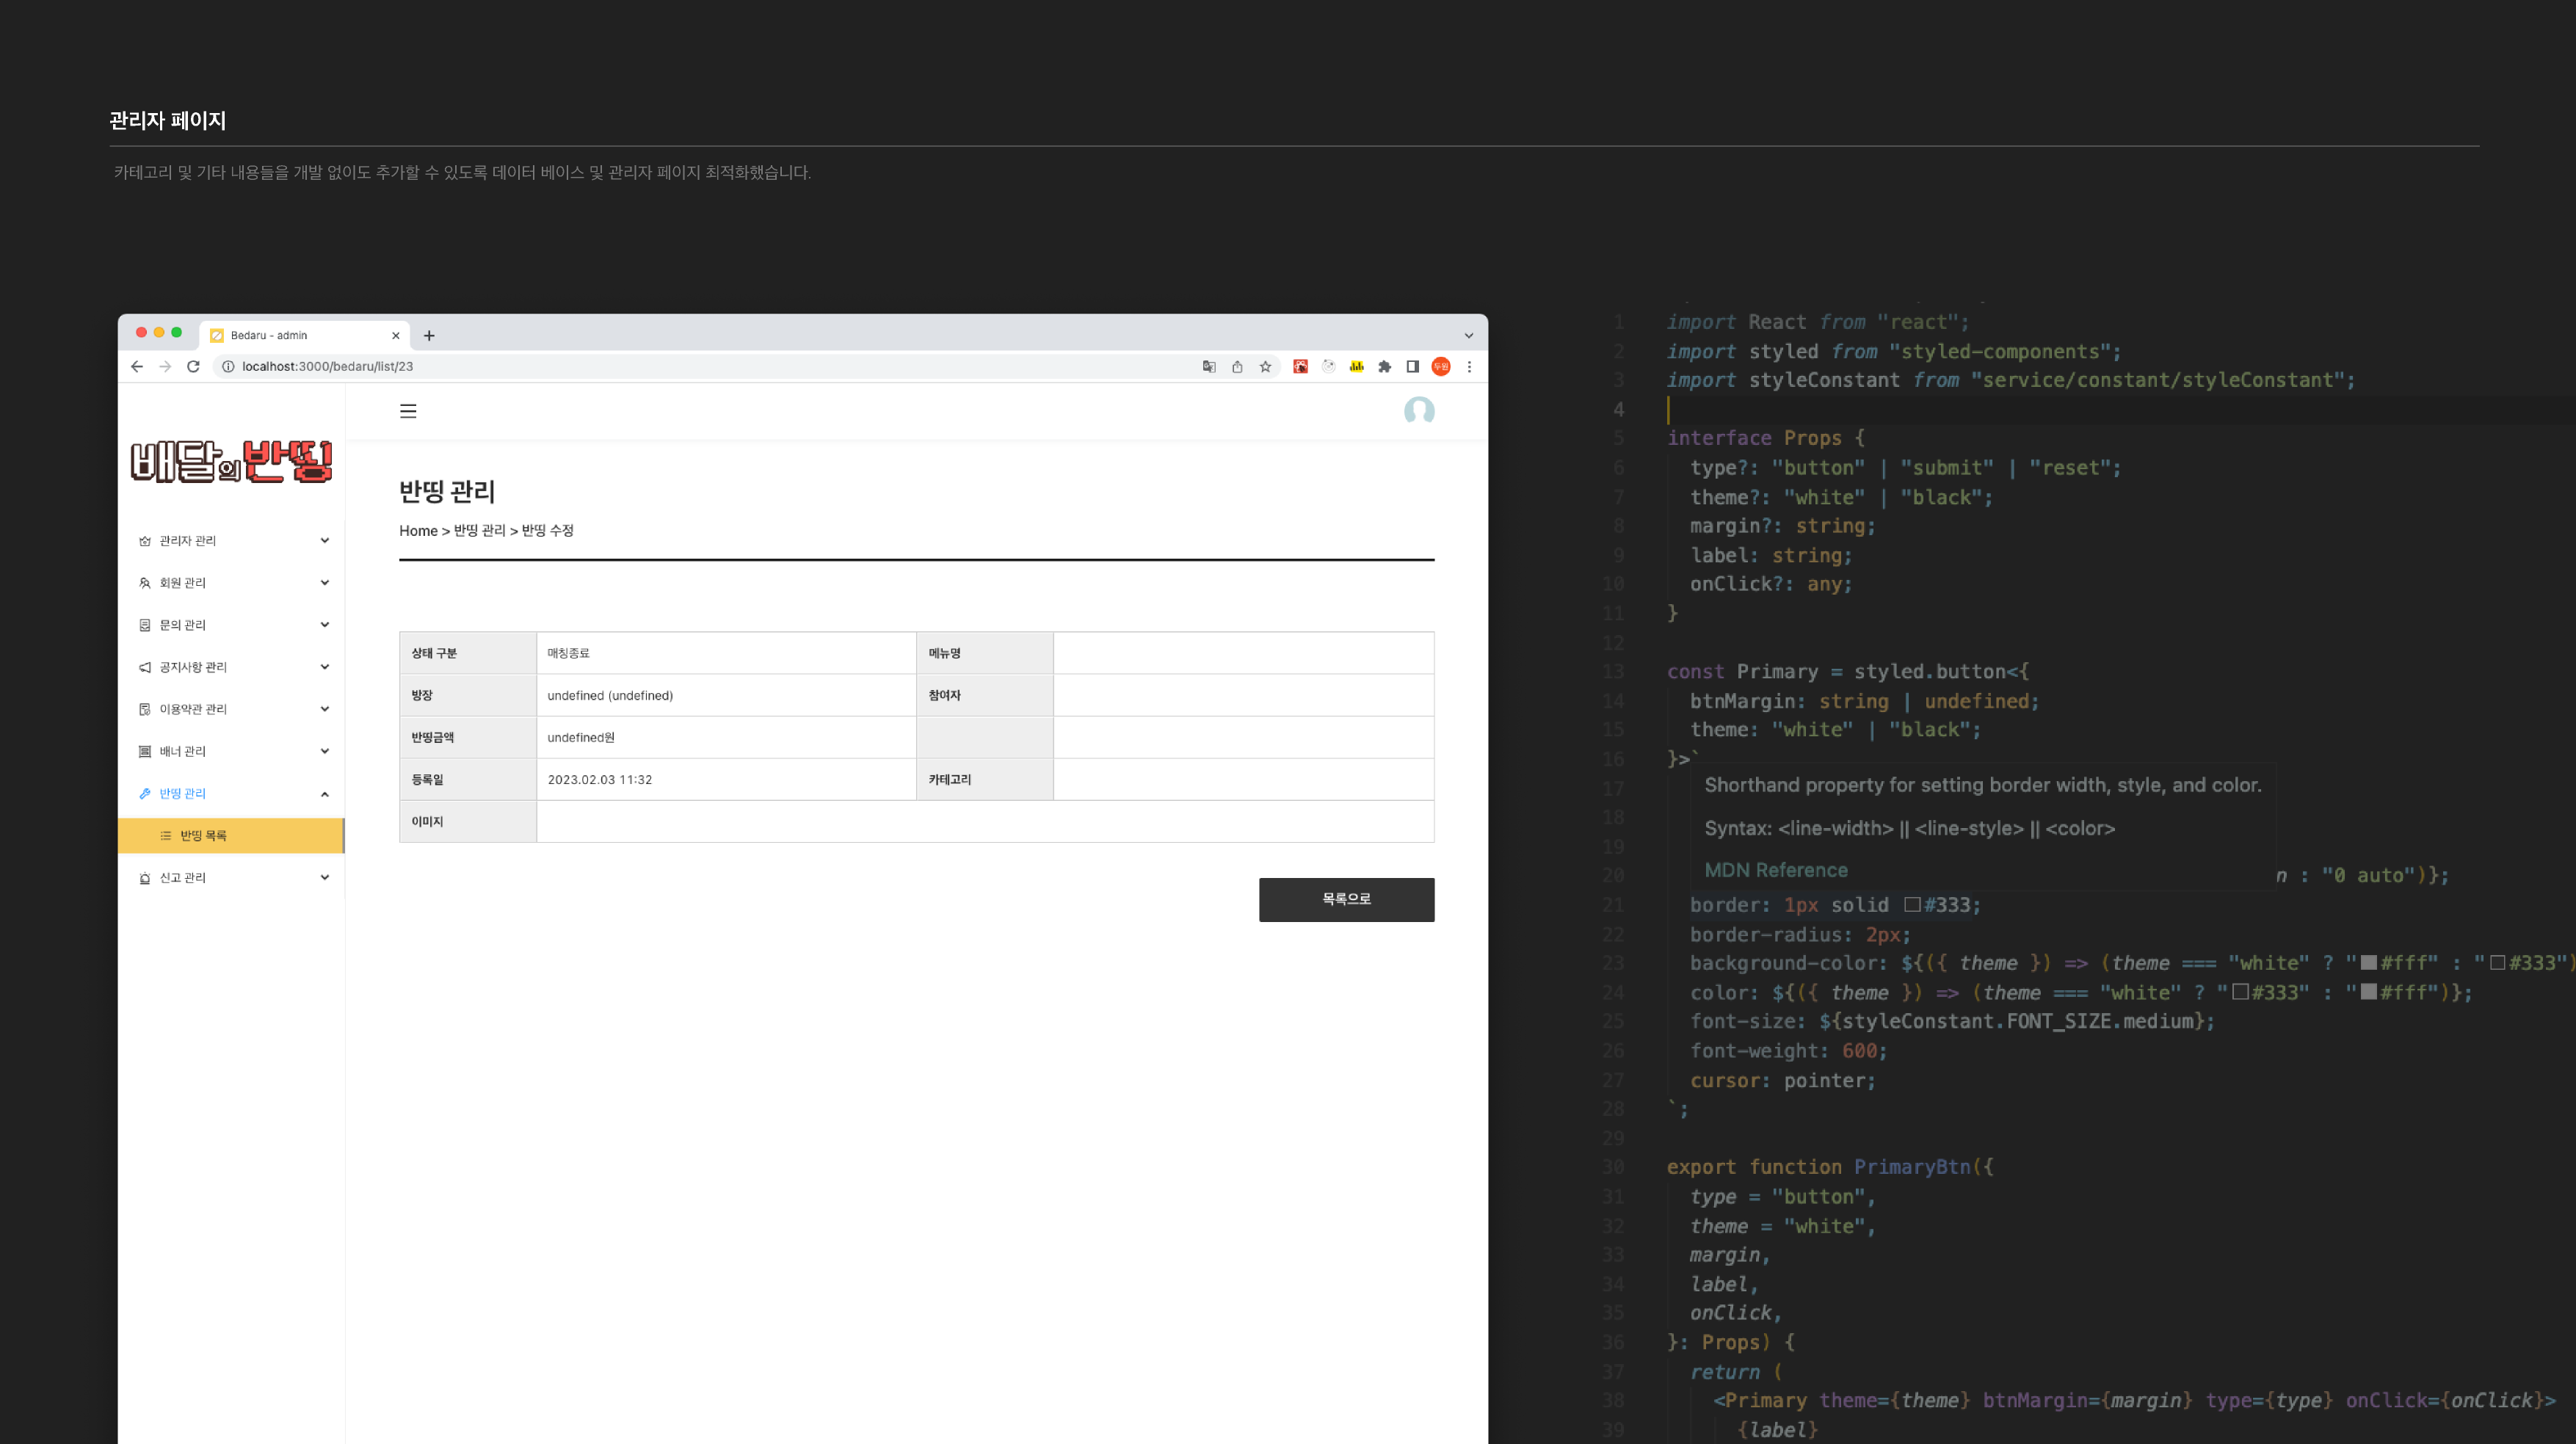Click the 참여자 column label
Image resolution: width=2576 pixels, height=1444 pixels.
944,695
